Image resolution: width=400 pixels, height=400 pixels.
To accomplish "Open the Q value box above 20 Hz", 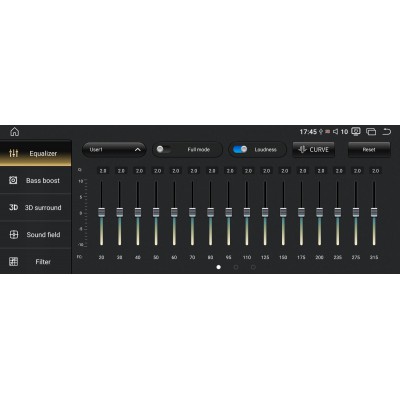I will click(103, 171).
